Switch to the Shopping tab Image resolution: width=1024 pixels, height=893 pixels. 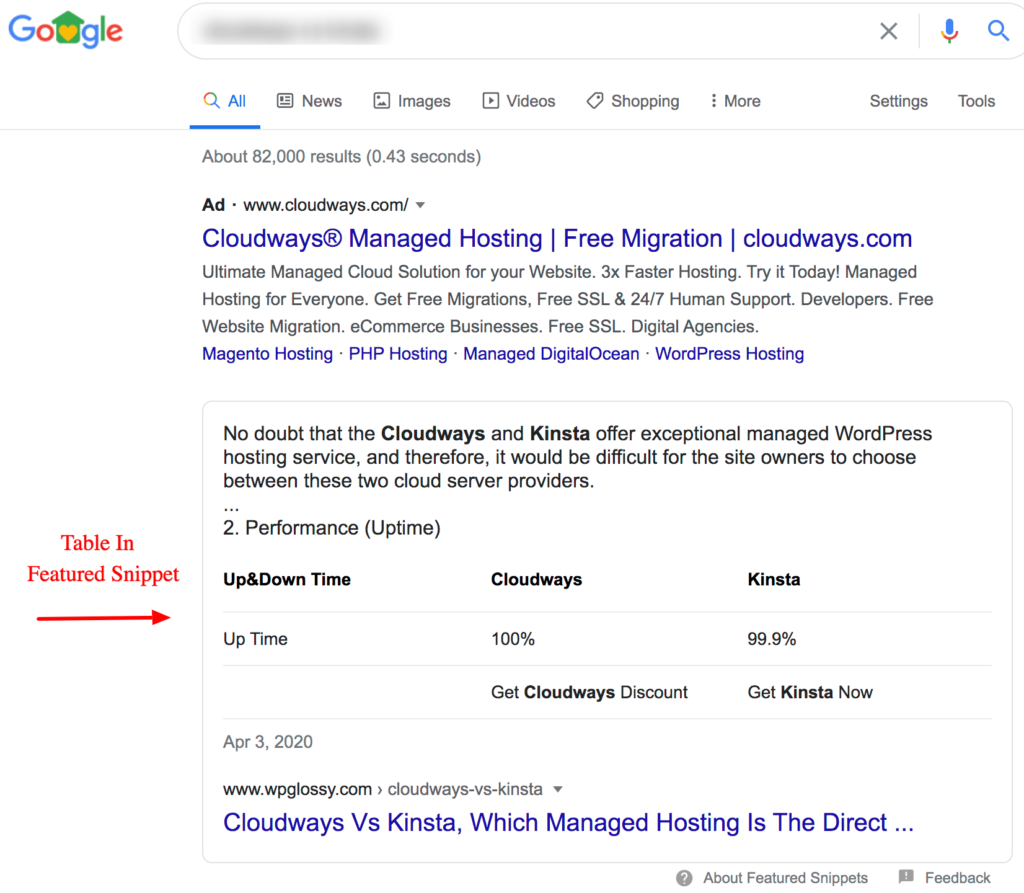tap(633, 101)
